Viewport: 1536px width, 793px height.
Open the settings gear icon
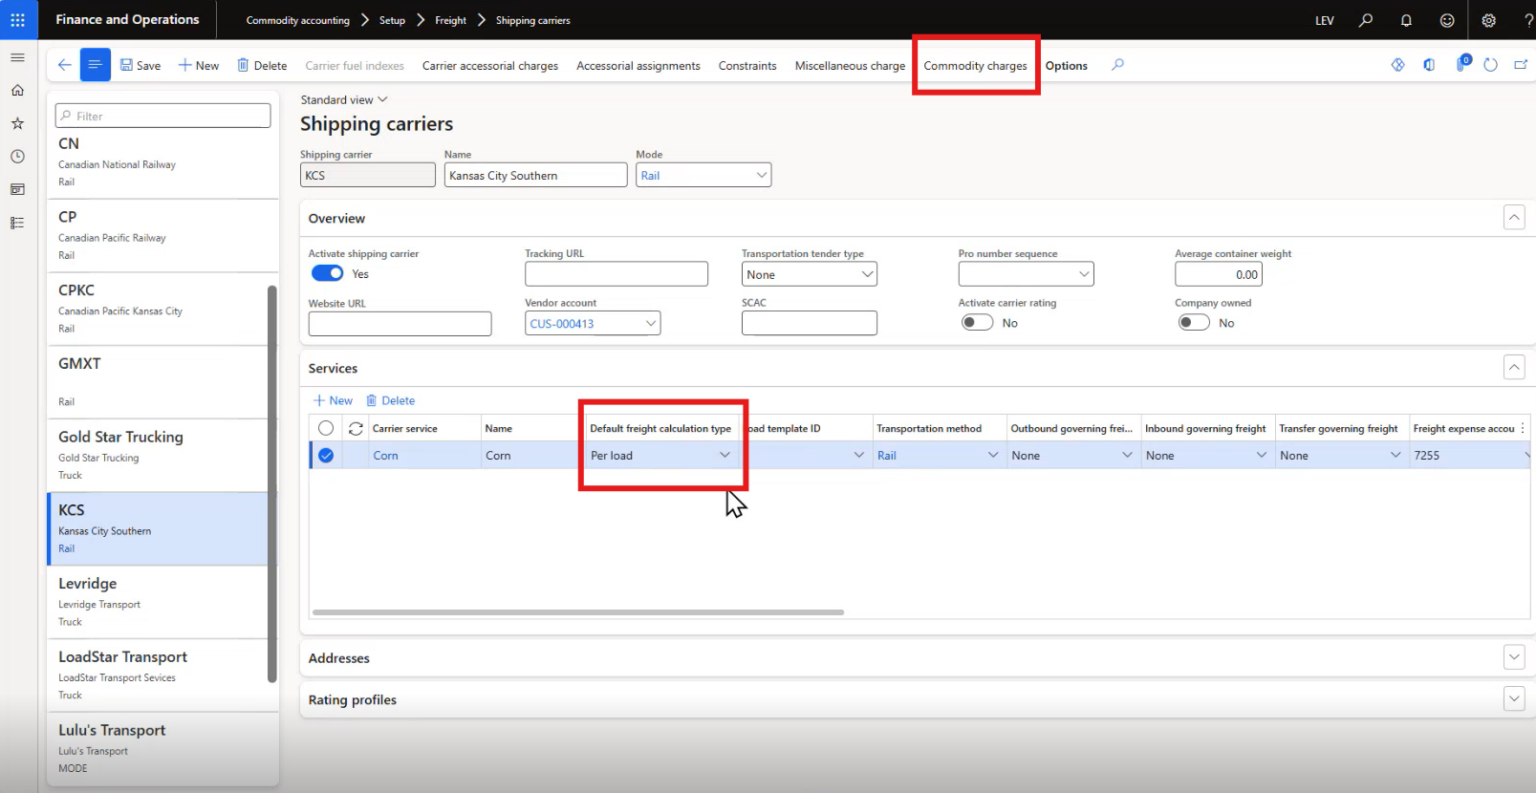coord(1489,20)
